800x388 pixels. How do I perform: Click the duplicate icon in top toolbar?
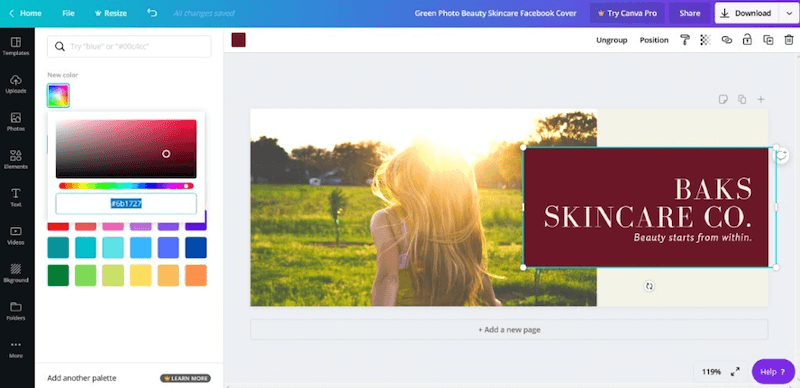768,40
